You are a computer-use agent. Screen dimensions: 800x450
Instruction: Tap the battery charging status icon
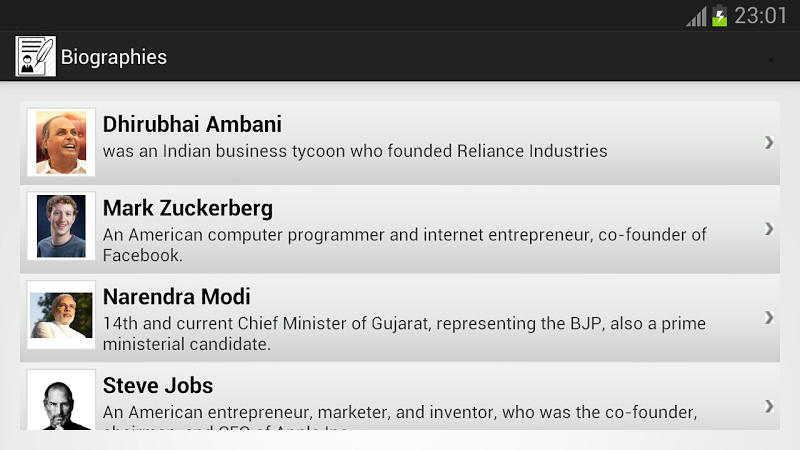[x=719, y=16]
